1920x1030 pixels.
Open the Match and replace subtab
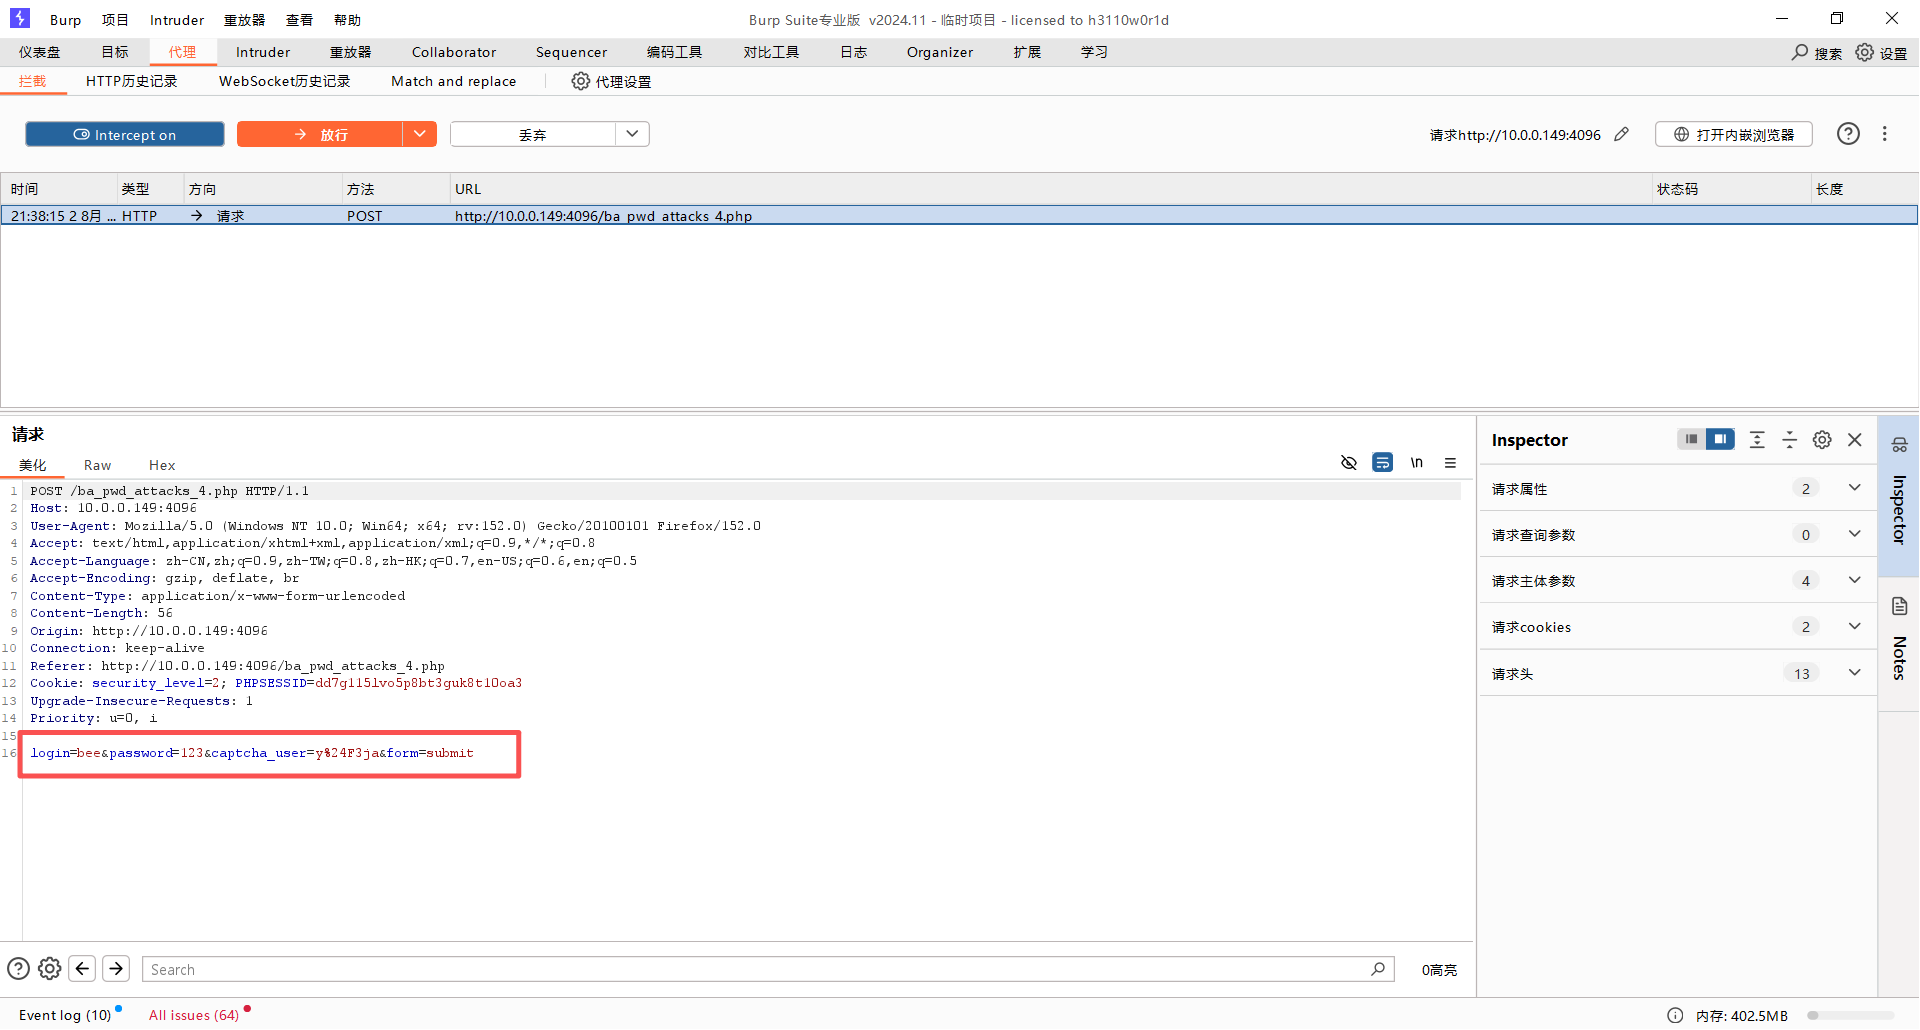[x=454, y=81]
